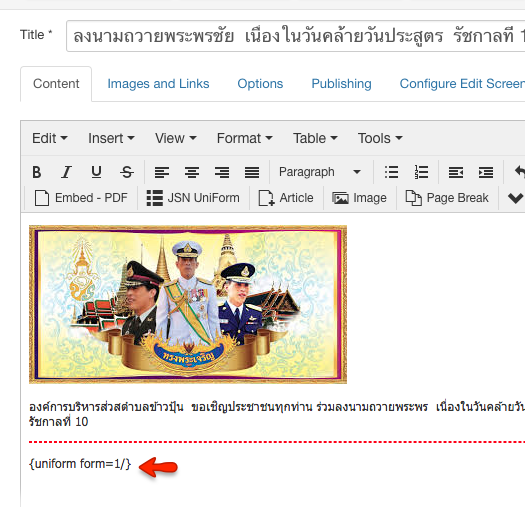Click the Page Break button
The height and width of the screenshot is (507, 525).
(x=447, y=198)
